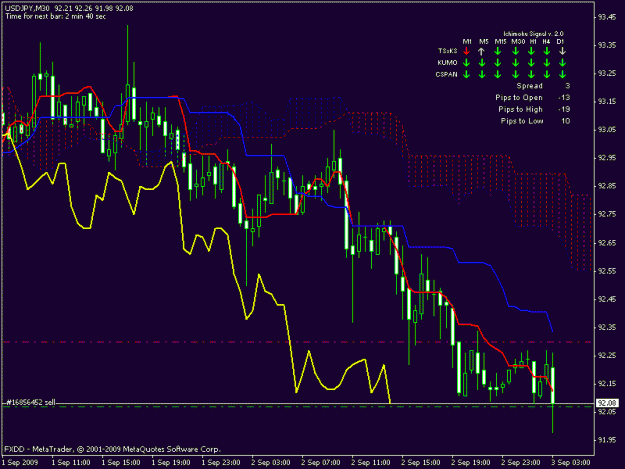Select the KUMO M30 down arrow

515,63
